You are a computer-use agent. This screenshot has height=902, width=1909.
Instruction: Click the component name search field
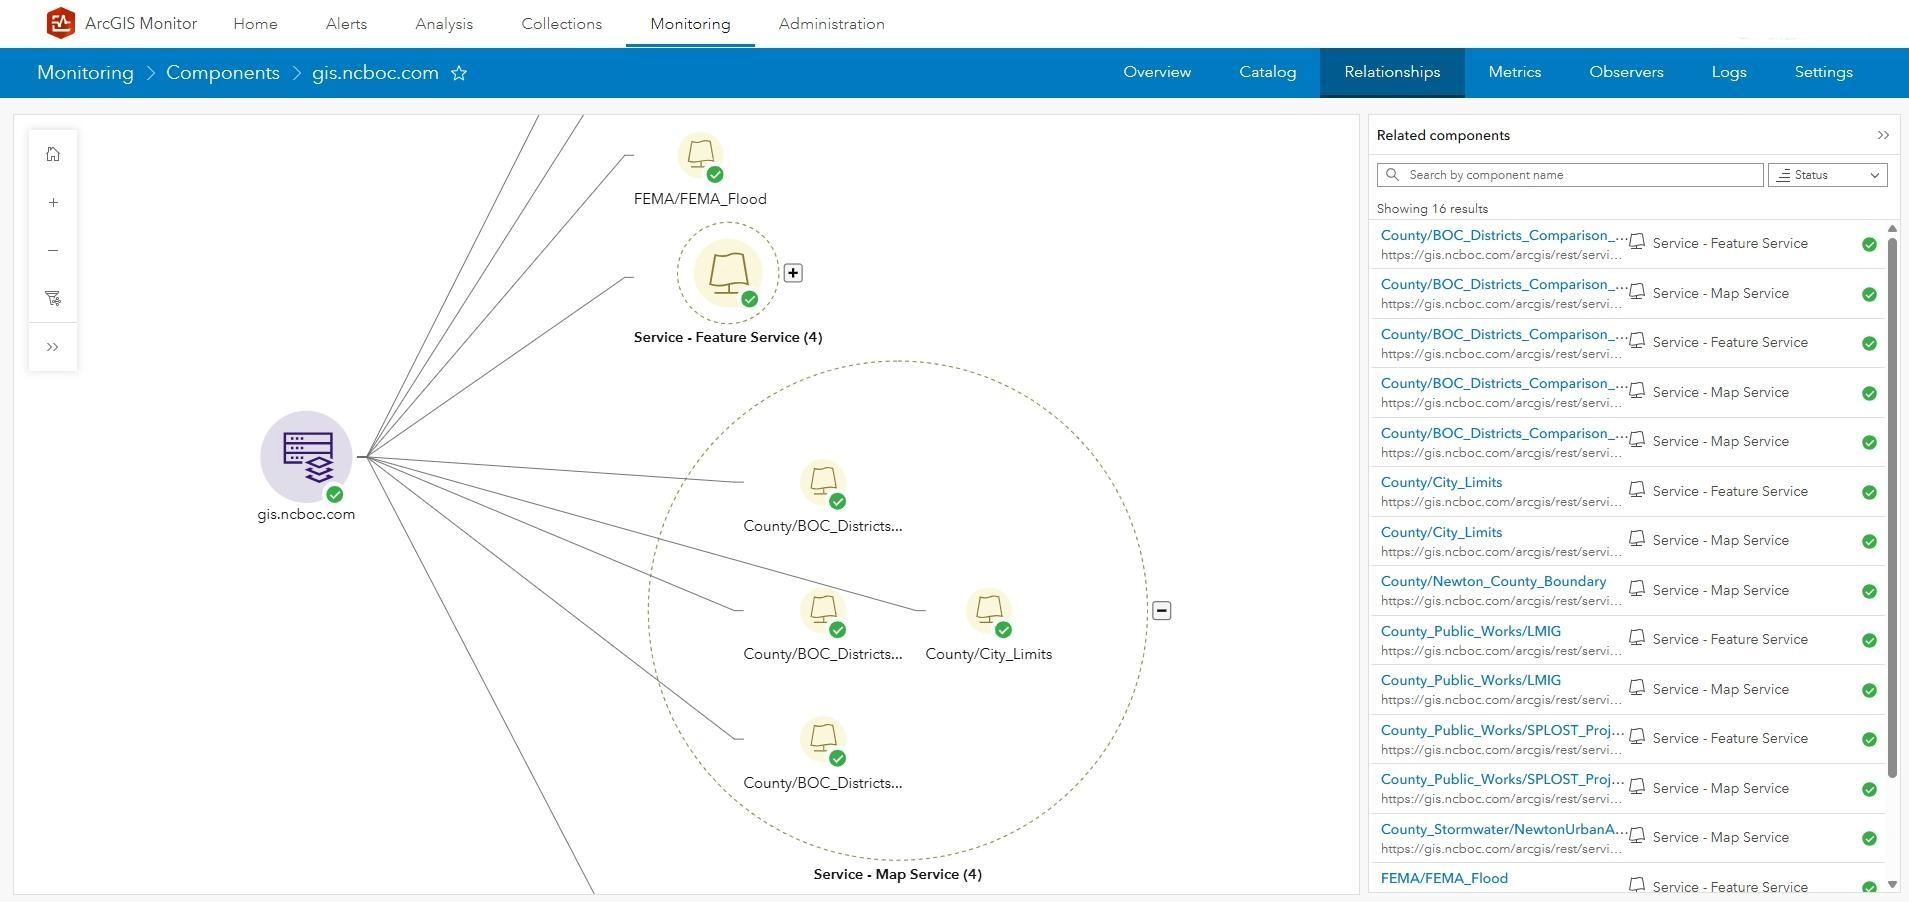pyautogui.click(x=1568, y=174)
